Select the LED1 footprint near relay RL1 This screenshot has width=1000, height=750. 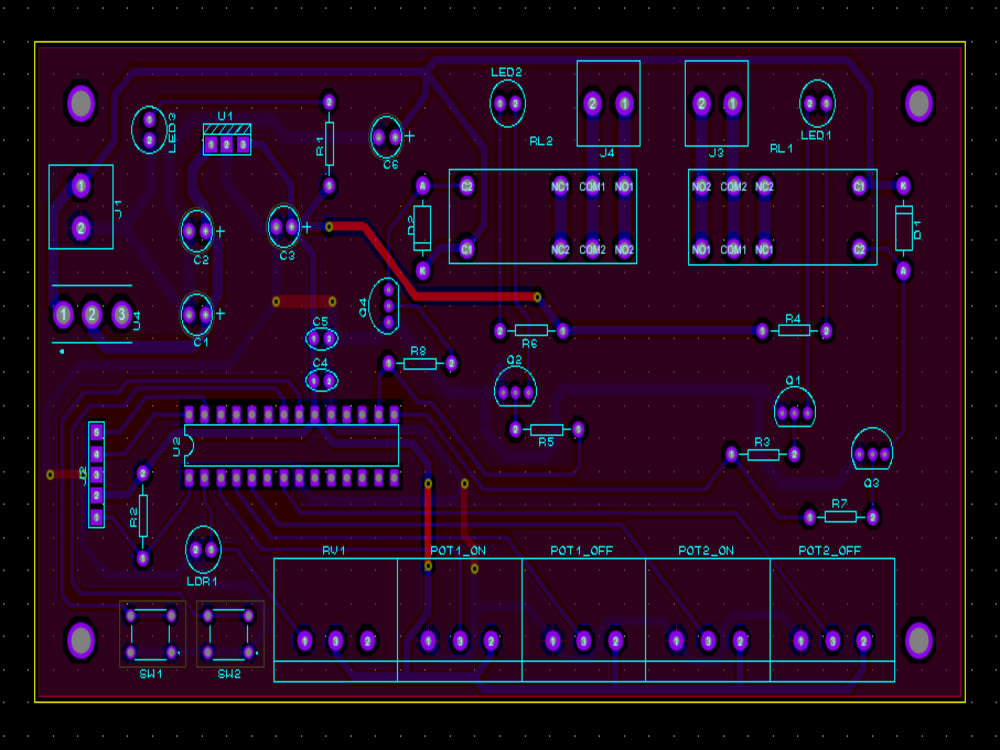pos(815,103)
